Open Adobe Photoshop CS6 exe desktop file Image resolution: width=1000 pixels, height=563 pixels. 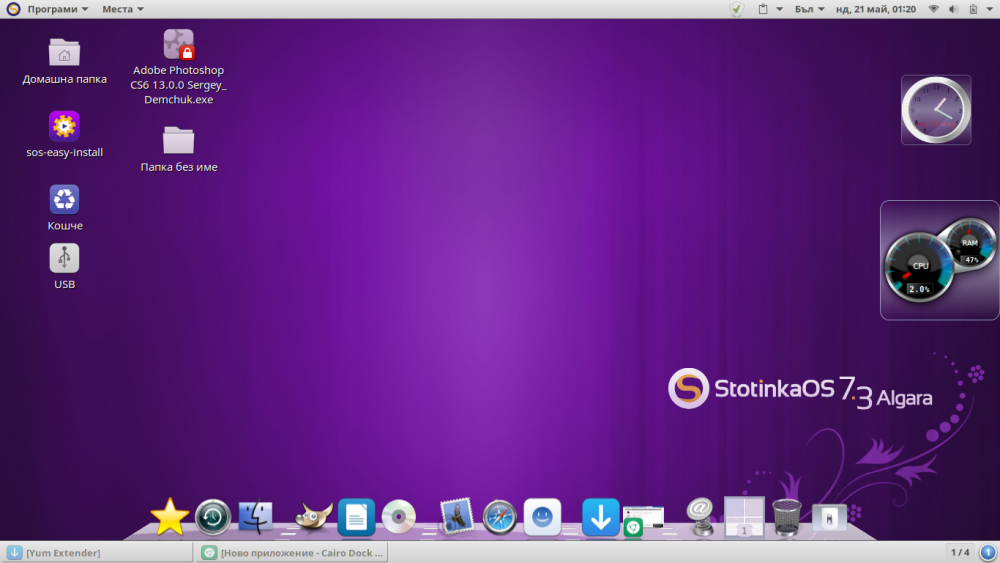179,67
